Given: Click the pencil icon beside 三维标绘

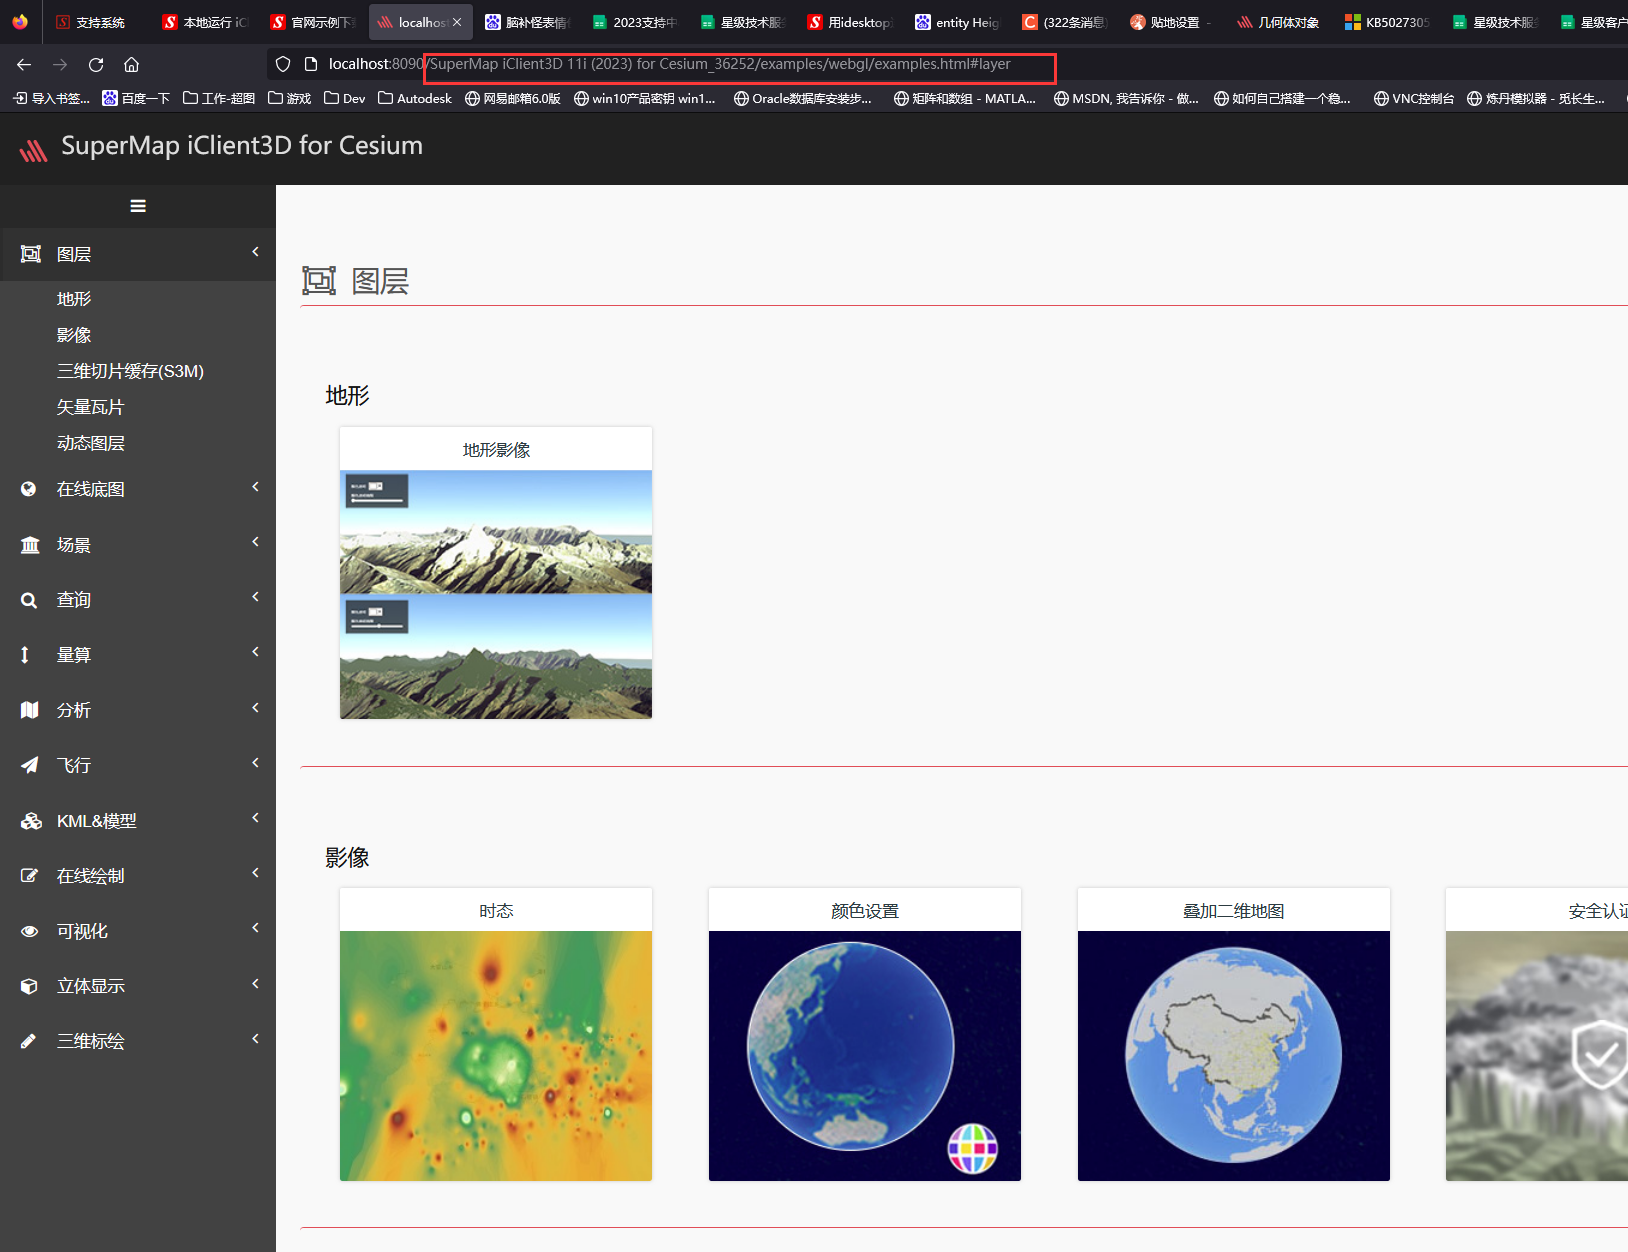Looking at the screenshot, I should 29,1041.
